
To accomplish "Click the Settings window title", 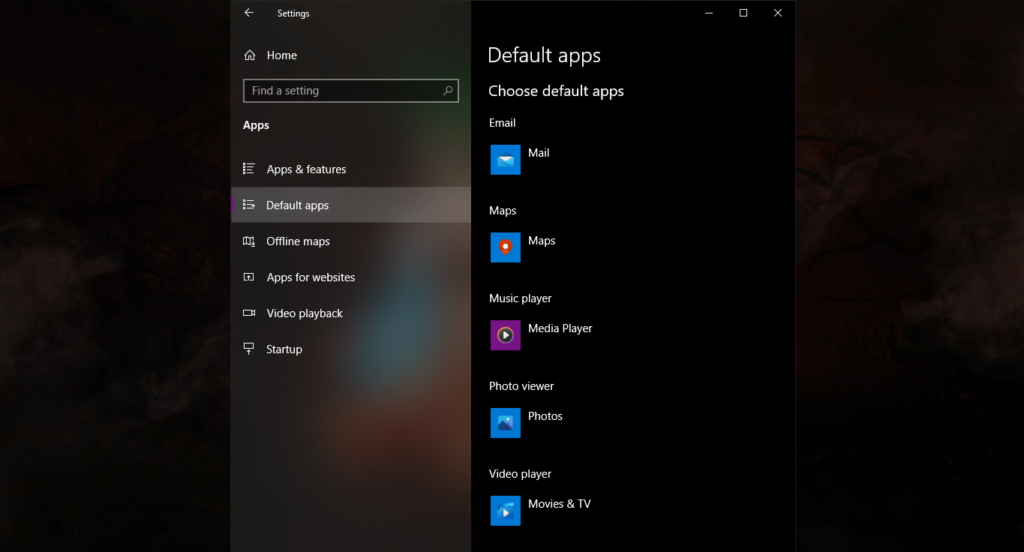I will (293, 13).
